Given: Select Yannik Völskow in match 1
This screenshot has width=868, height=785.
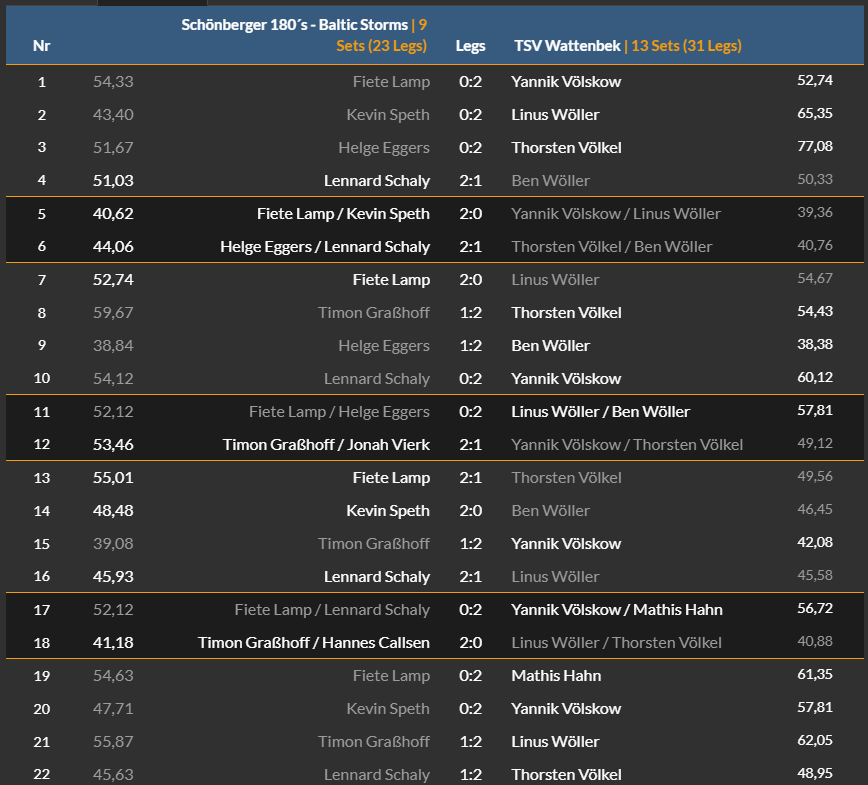Looking at the screenshot, I should 566,81.
